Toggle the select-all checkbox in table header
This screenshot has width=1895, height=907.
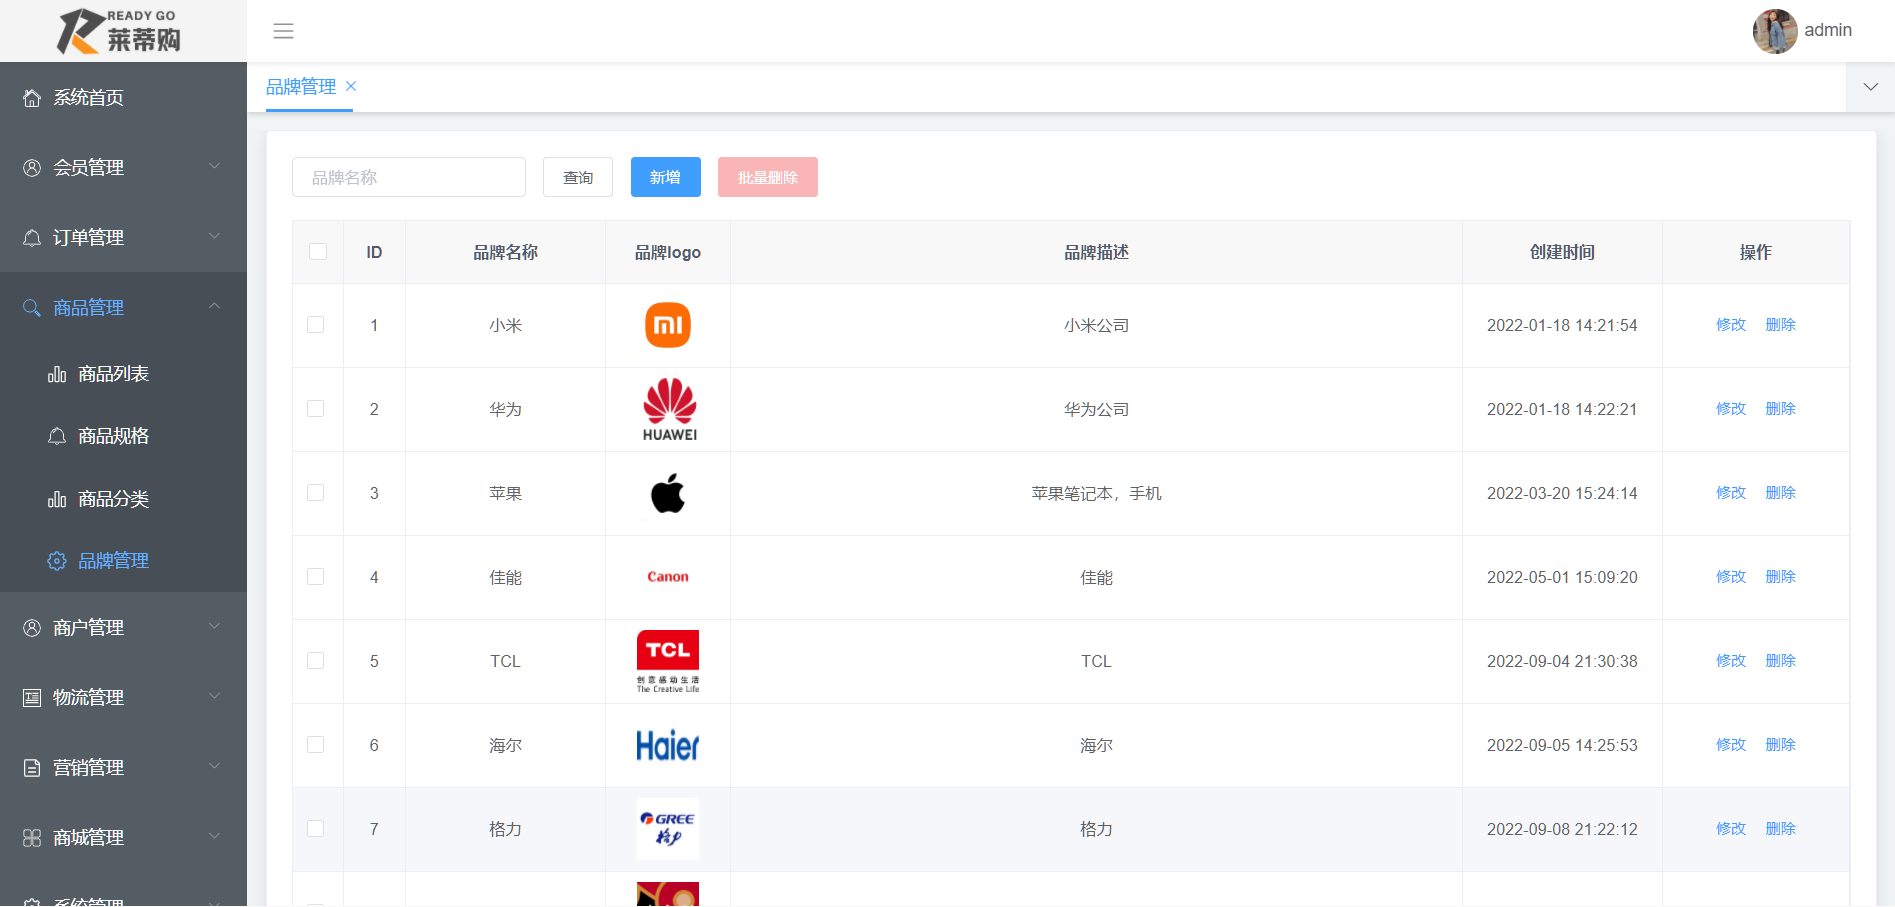(318, 252)
